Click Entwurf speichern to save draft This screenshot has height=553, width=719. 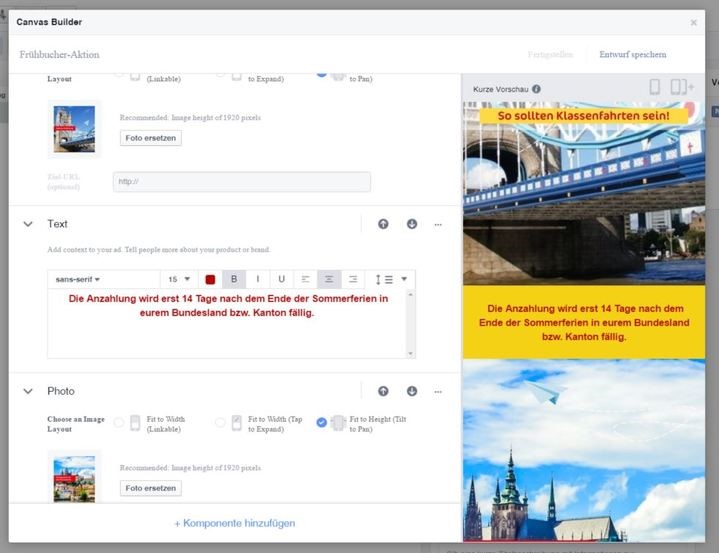(x=632, y=54)
